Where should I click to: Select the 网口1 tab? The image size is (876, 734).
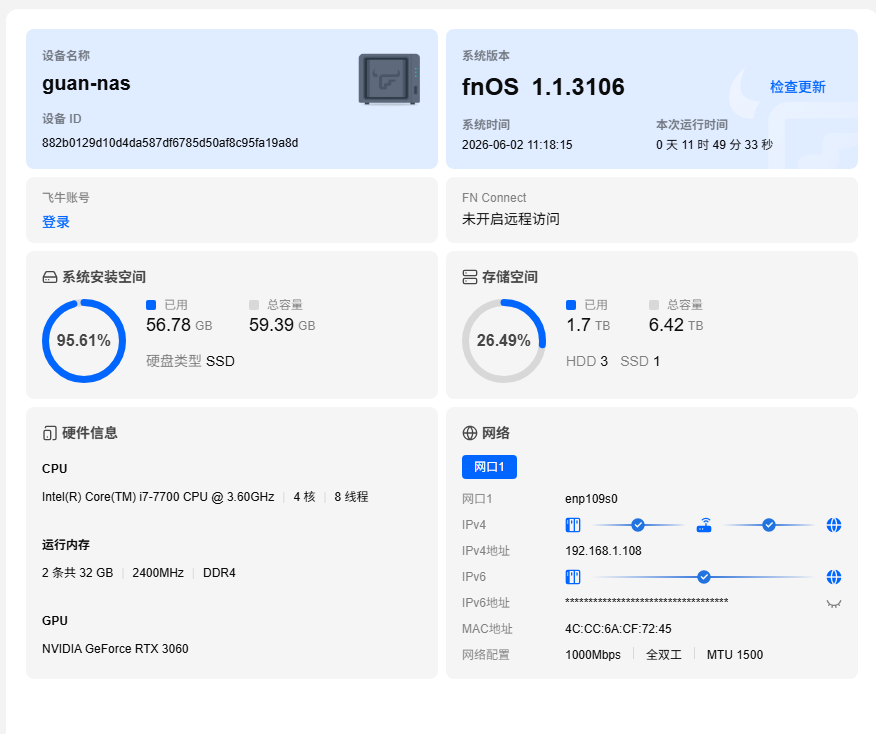pos(489,467)
